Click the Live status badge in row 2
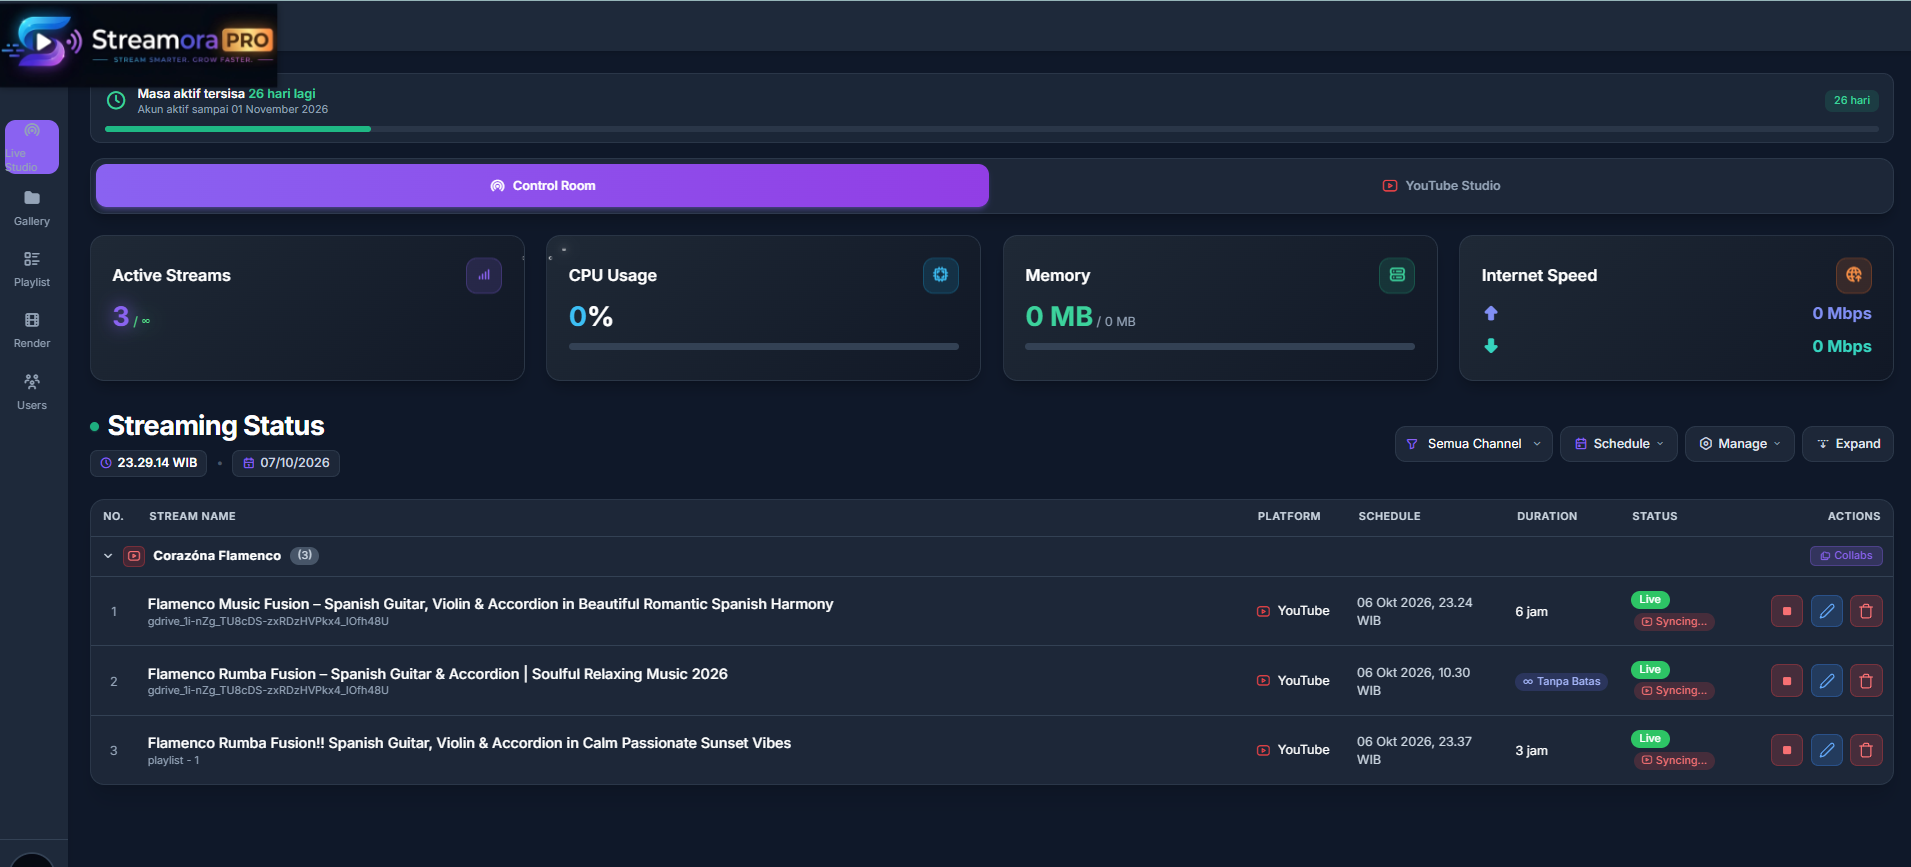Viewport: 1911px width, 867px height. (x=1650, y=670)
